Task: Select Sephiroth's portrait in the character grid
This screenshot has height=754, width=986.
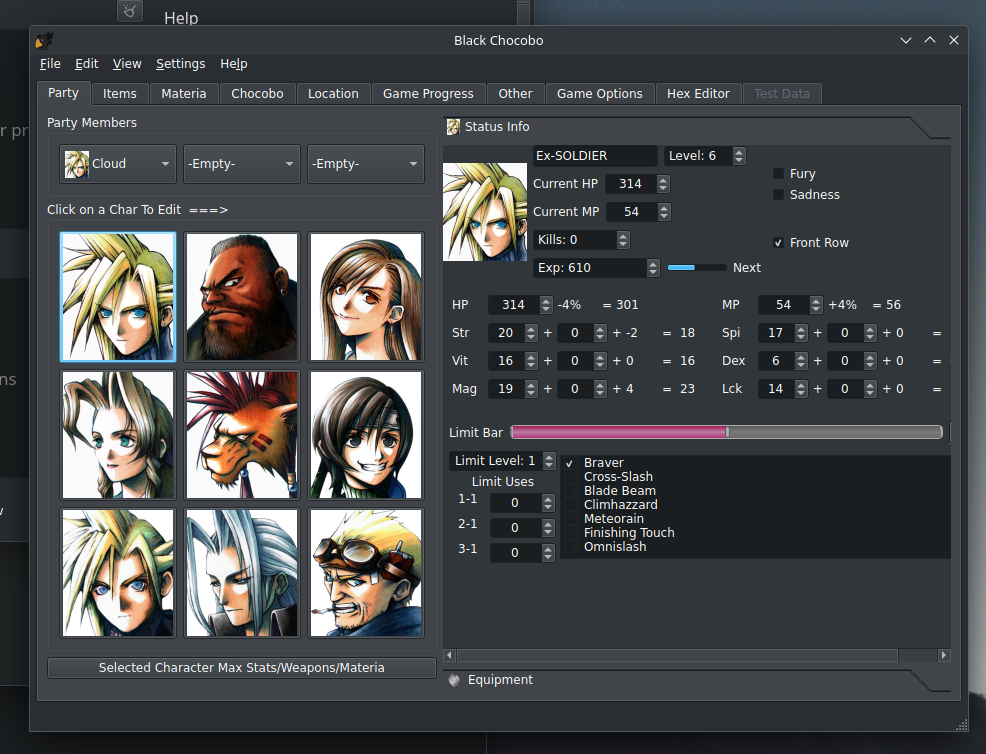Action: (242, 573)
